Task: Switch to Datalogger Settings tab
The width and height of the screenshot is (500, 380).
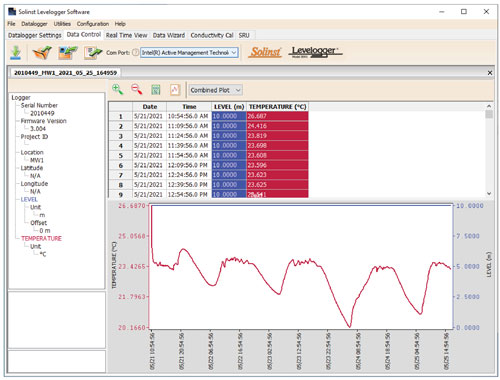Action: pyautogui.click(x=35, y=35)
